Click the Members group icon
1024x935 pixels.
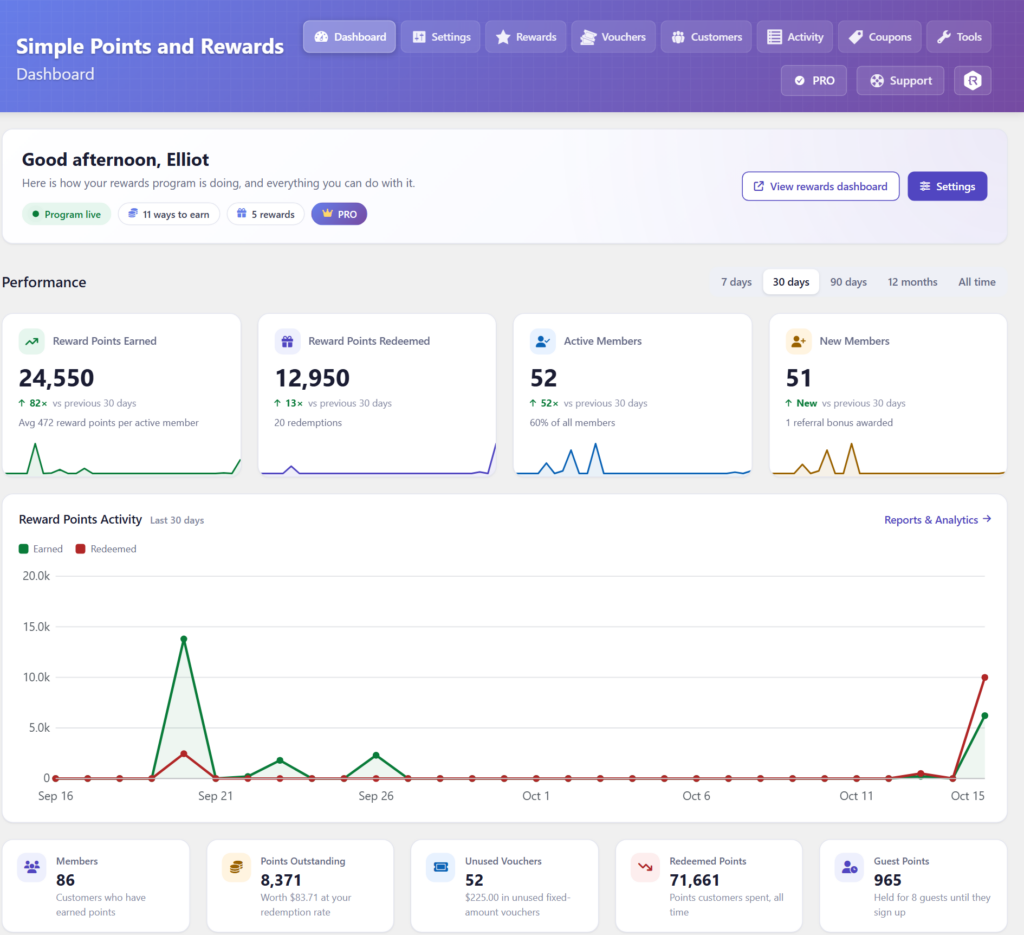[31, 868]
